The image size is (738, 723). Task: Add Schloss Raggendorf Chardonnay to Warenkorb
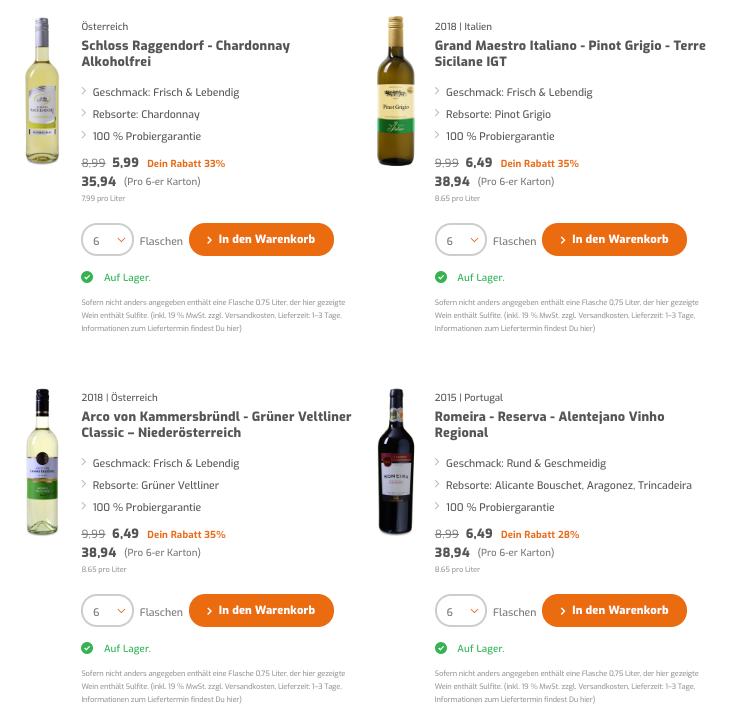pyautogui.click(x=260, y=240)
